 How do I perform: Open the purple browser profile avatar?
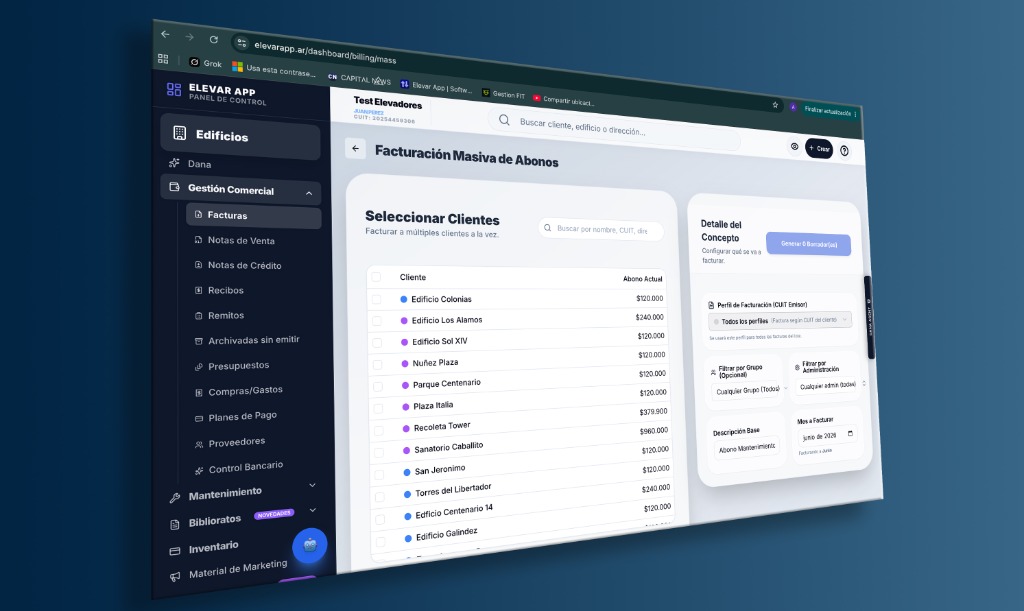coord(793,107)
